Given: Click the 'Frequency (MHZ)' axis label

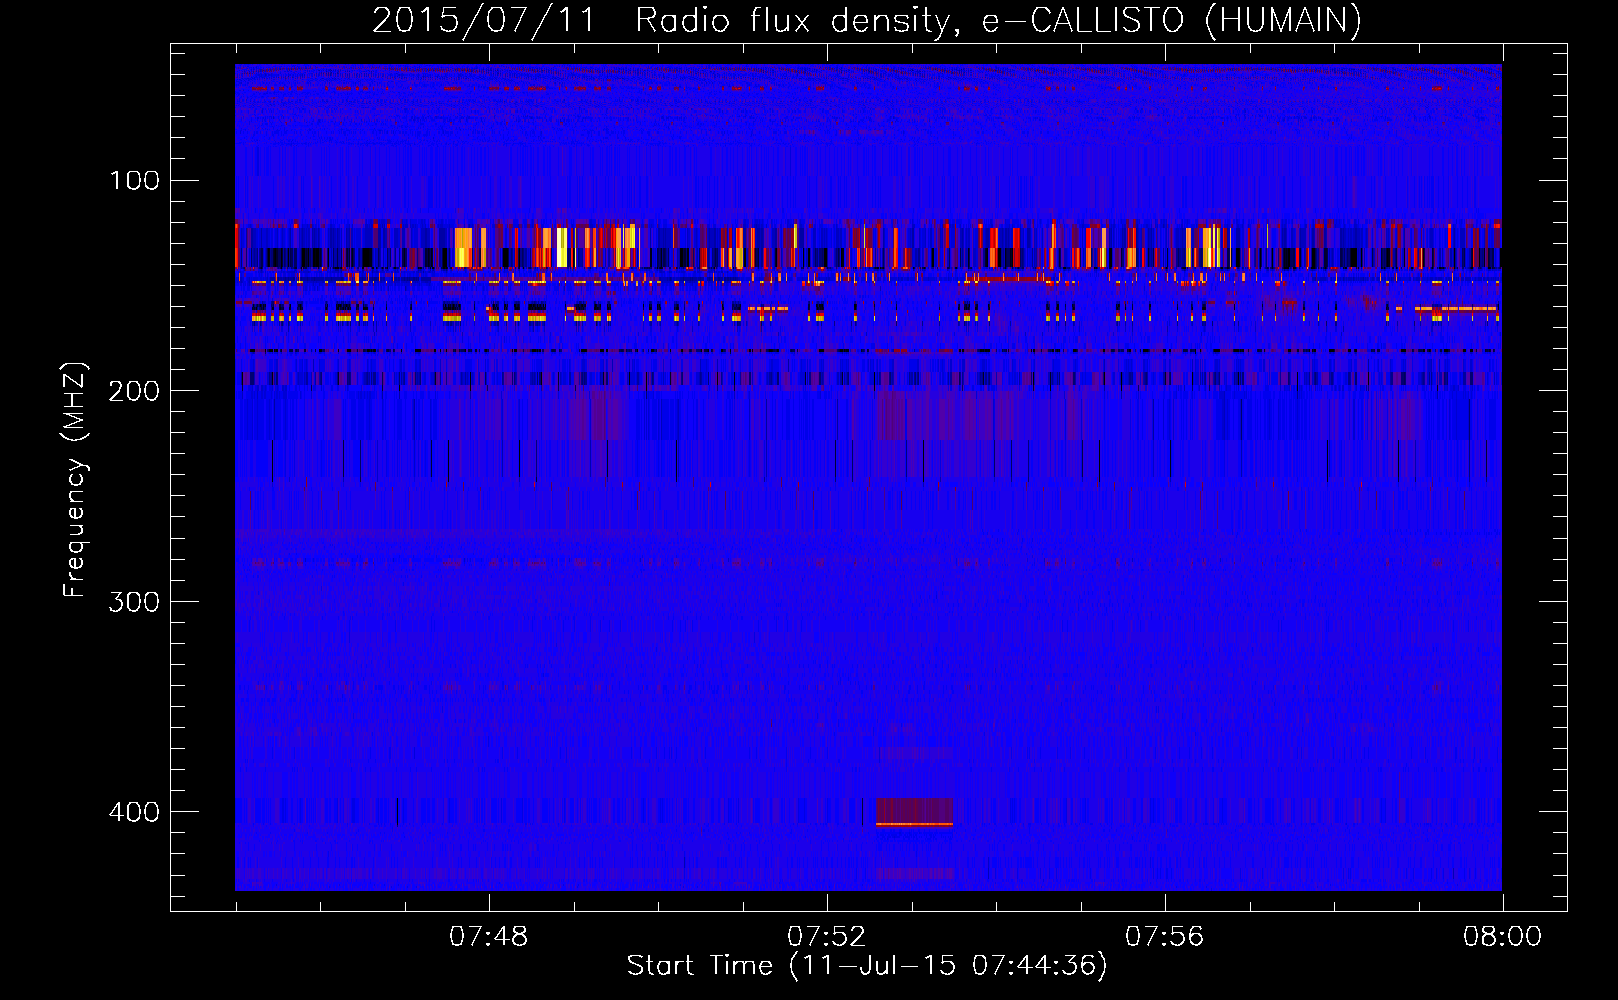Looking at the screenshot, I should pyautogui.click(x=76, y=480).
